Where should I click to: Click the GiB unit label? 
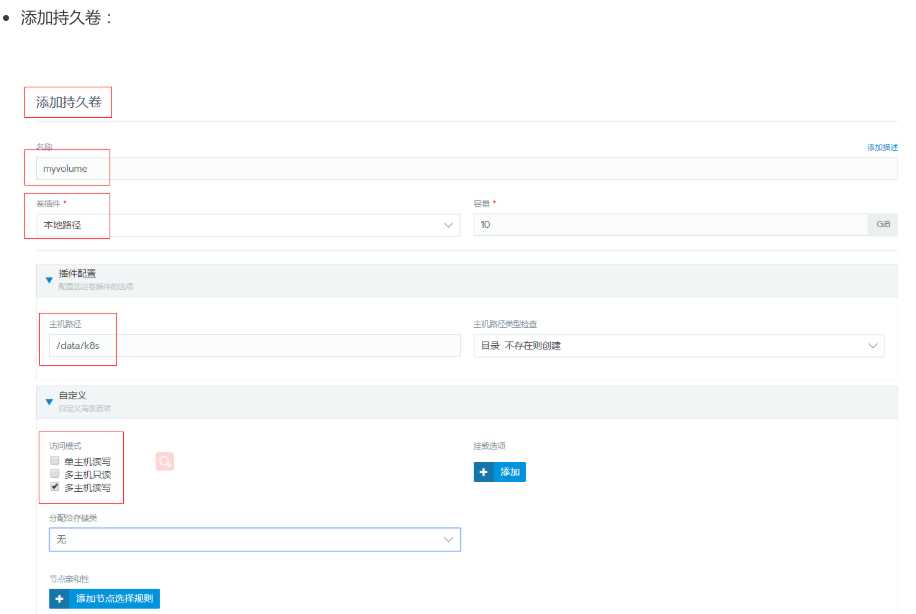click(x=883, y=224)
